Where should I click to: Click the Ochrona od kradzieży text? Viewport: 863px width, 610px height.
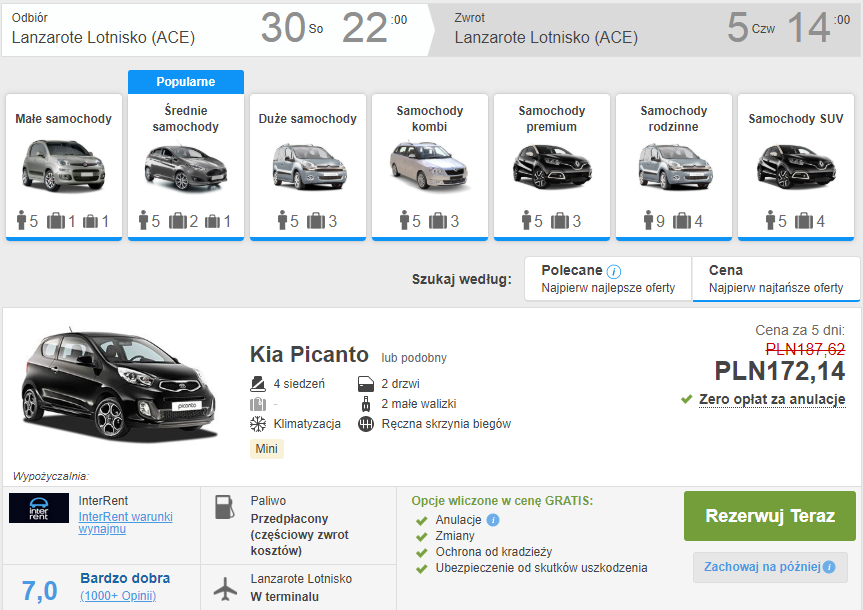494,552
